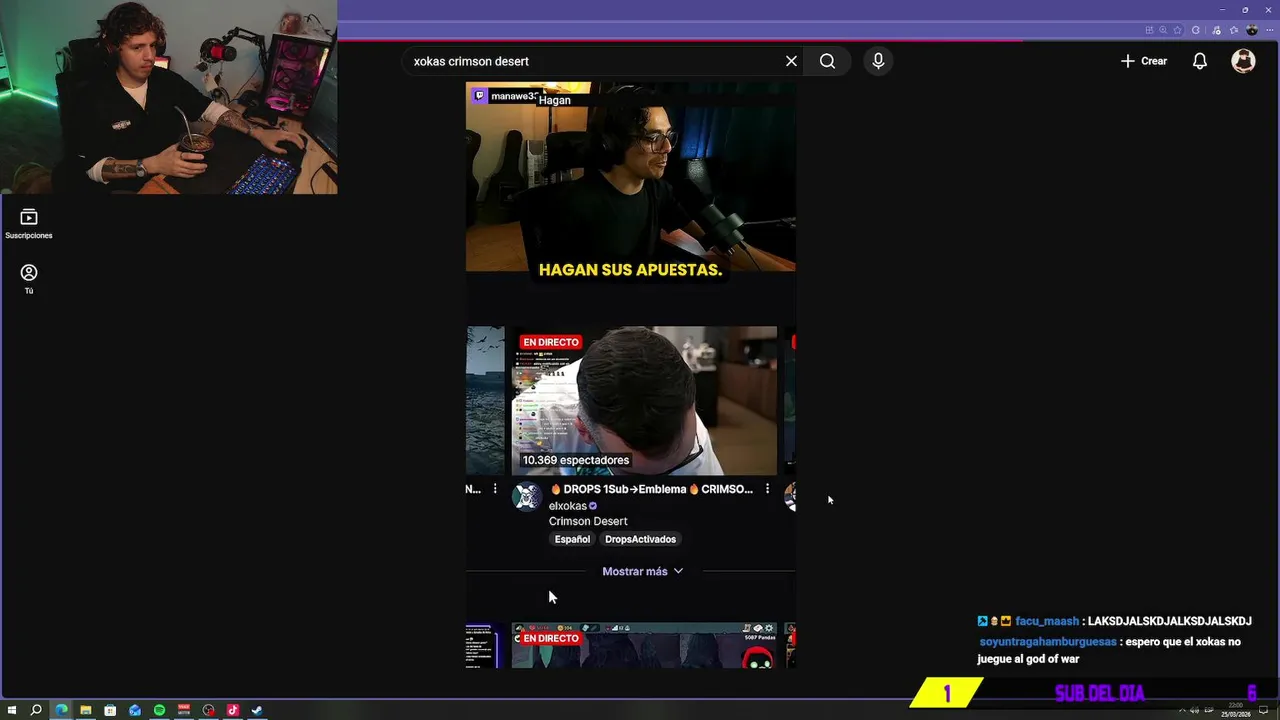Click the soyuntragahamburguesas chat username
The width and height of the screenshot is (1280, 720).
(1048, 642)
